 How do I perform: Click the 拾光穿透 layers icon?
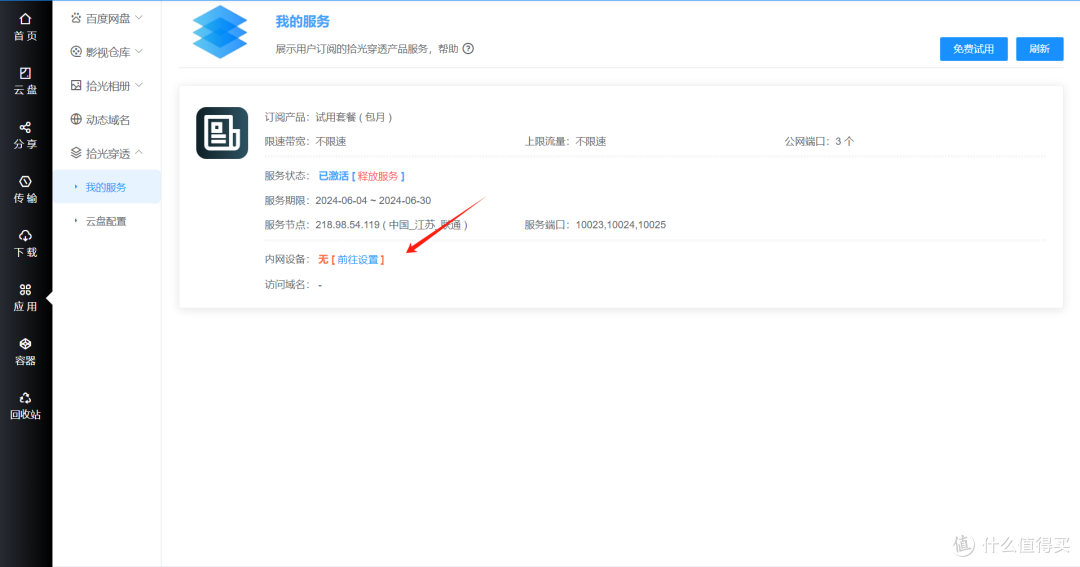(x=76, y=153)
